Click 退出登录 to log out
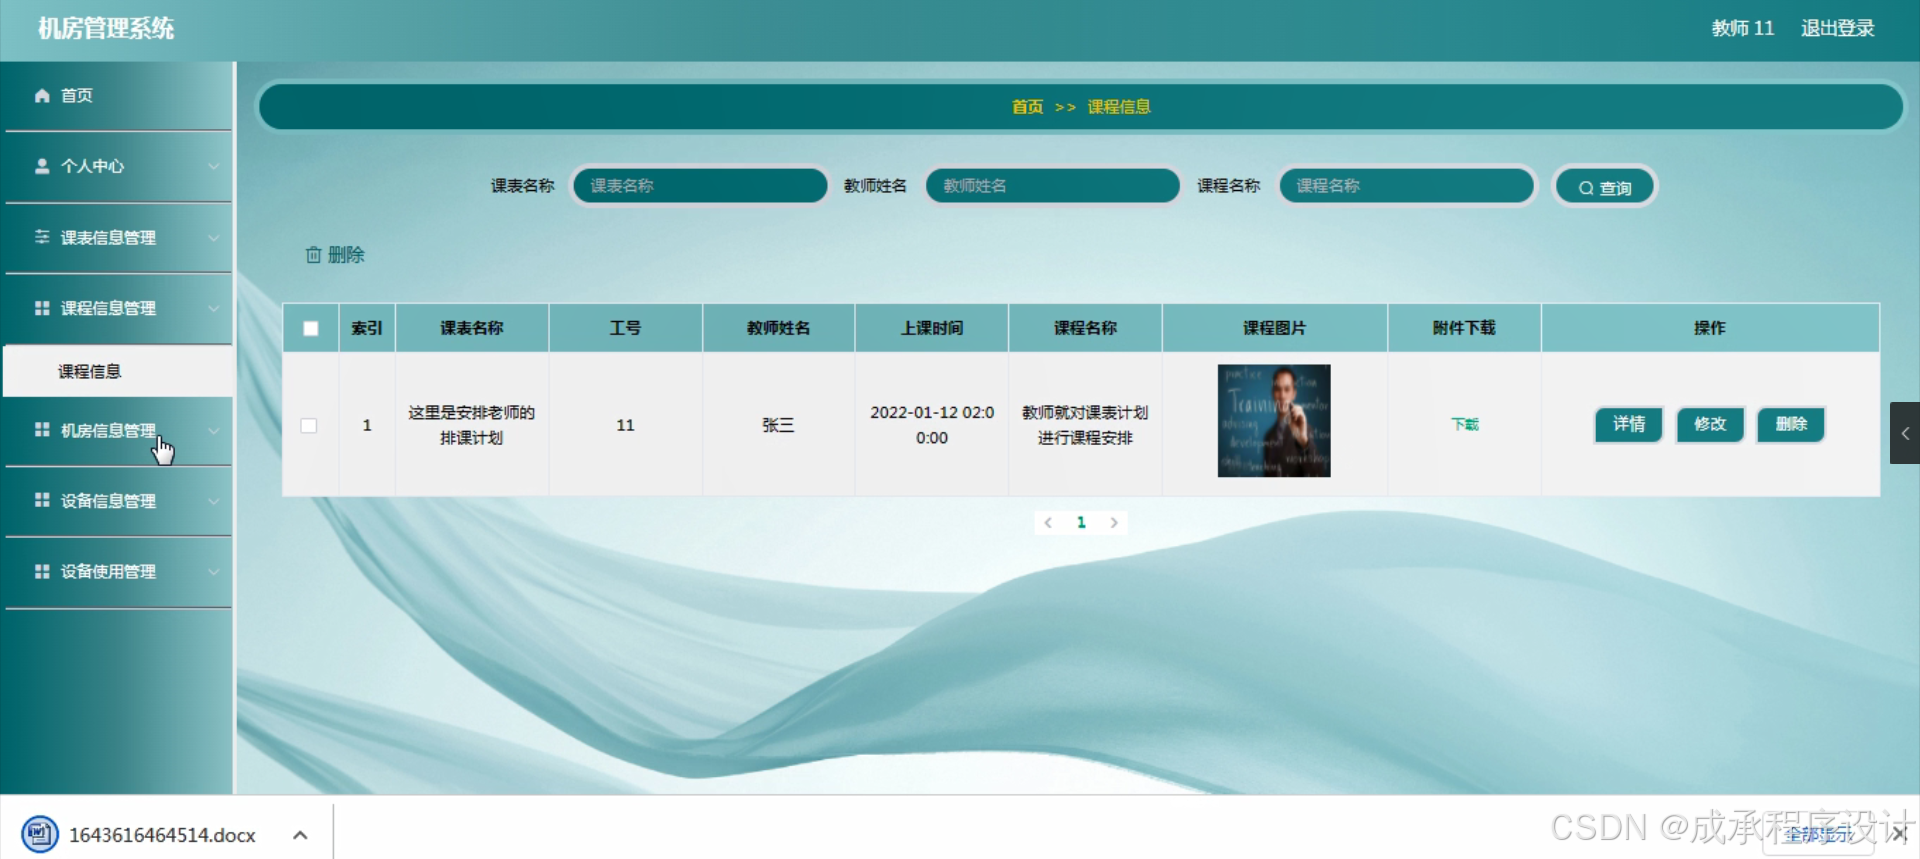 pyautogui.click(x=1837, y=28)
